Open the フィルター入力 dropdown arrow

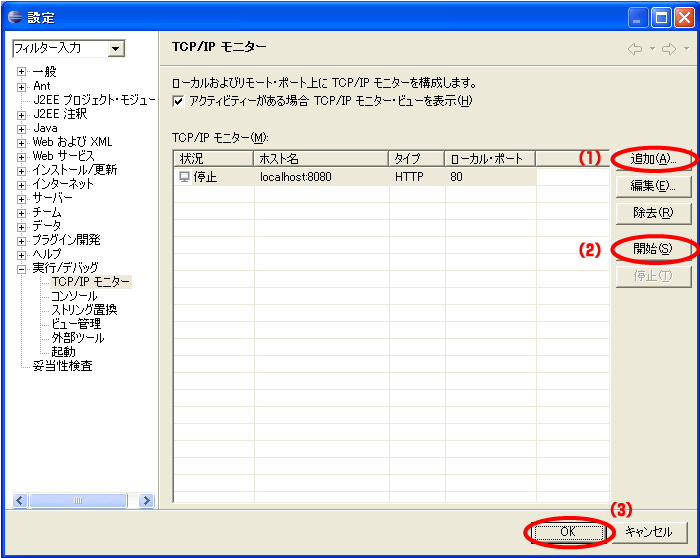click(x=116, y=49)
